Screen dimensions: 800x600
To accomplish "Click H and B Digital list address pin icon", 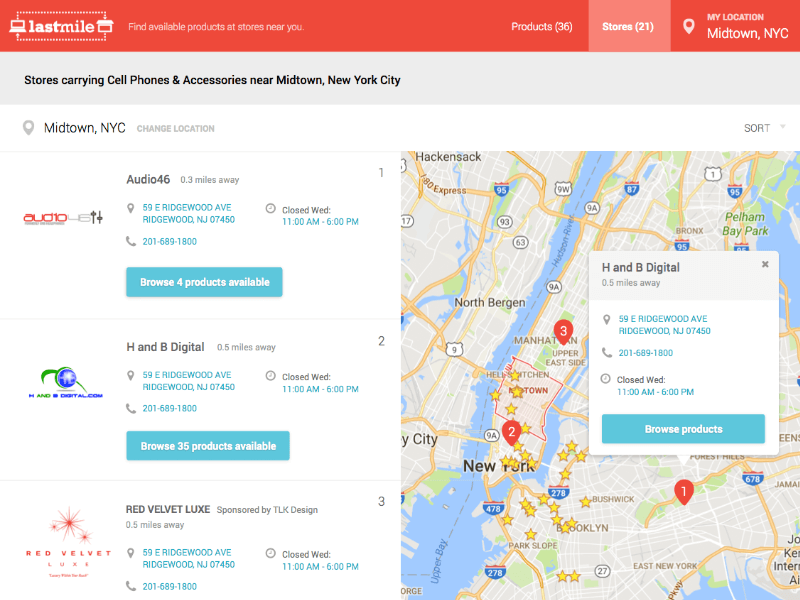I will [x=131, y=376].
